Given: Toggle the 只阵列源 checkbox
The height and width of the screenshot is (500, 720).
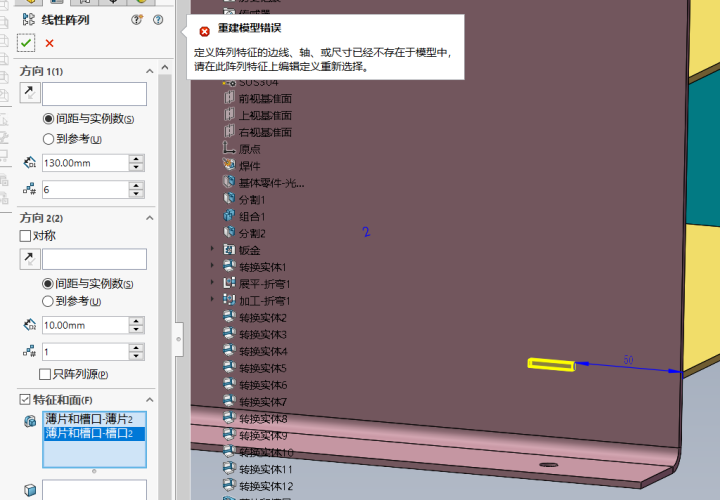Looking at the screenshot, I should [45, 374].
